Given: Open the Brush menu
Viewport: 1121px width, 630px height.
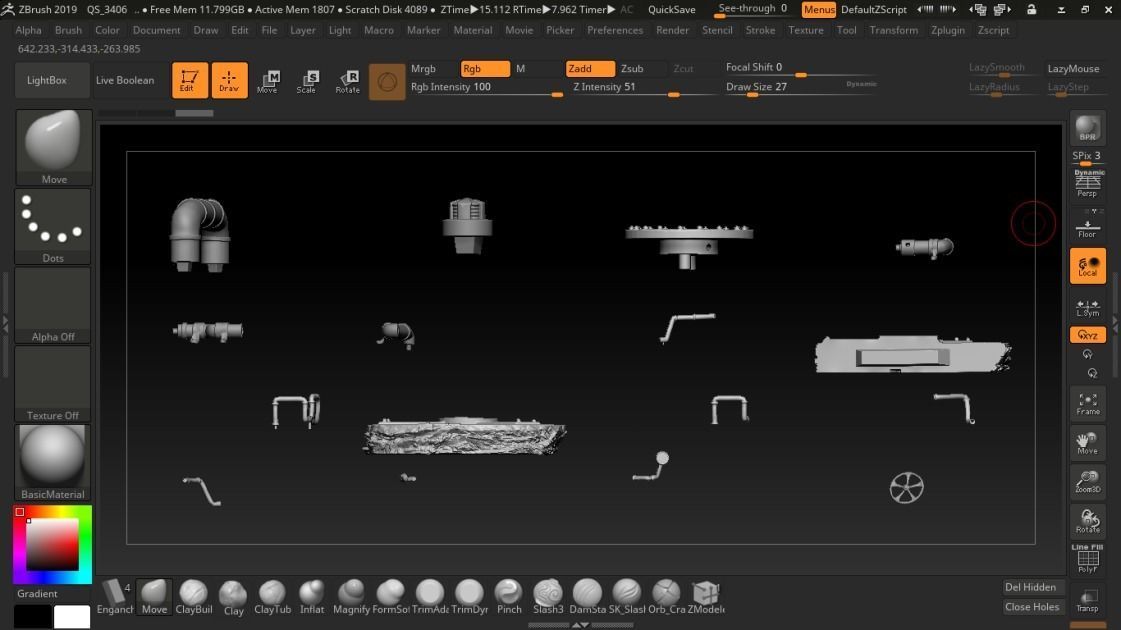Looking at the screenshot, I should coord(68,30).
